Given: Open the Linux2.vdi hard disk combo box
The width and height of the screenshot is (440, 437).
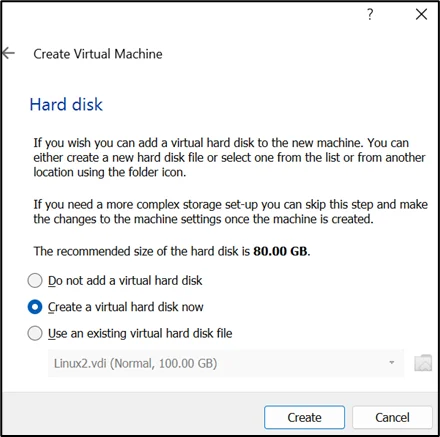Looking at the screenshot, I should coord(226,363).
